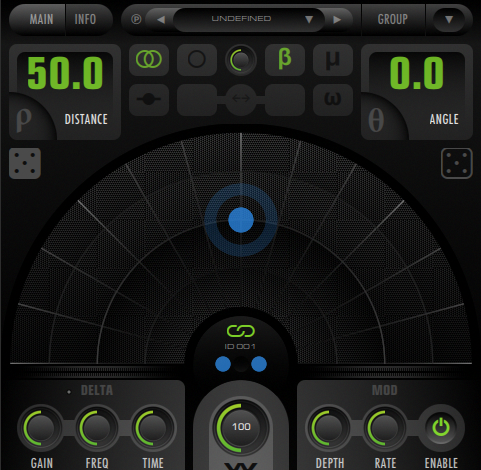This screenshot has height=470, width=481.
Task: Click the theta symbol icon
Action: tap(376, 120)
